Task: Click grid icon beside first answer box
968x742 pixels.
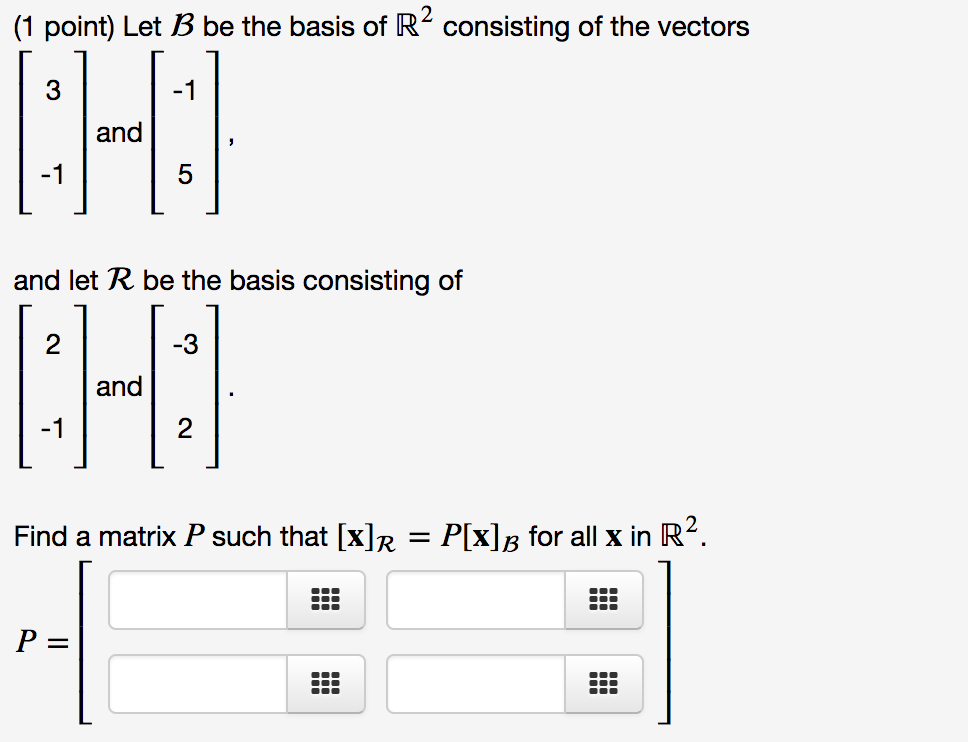Action: pyautogui.click(x=325, y=600)
